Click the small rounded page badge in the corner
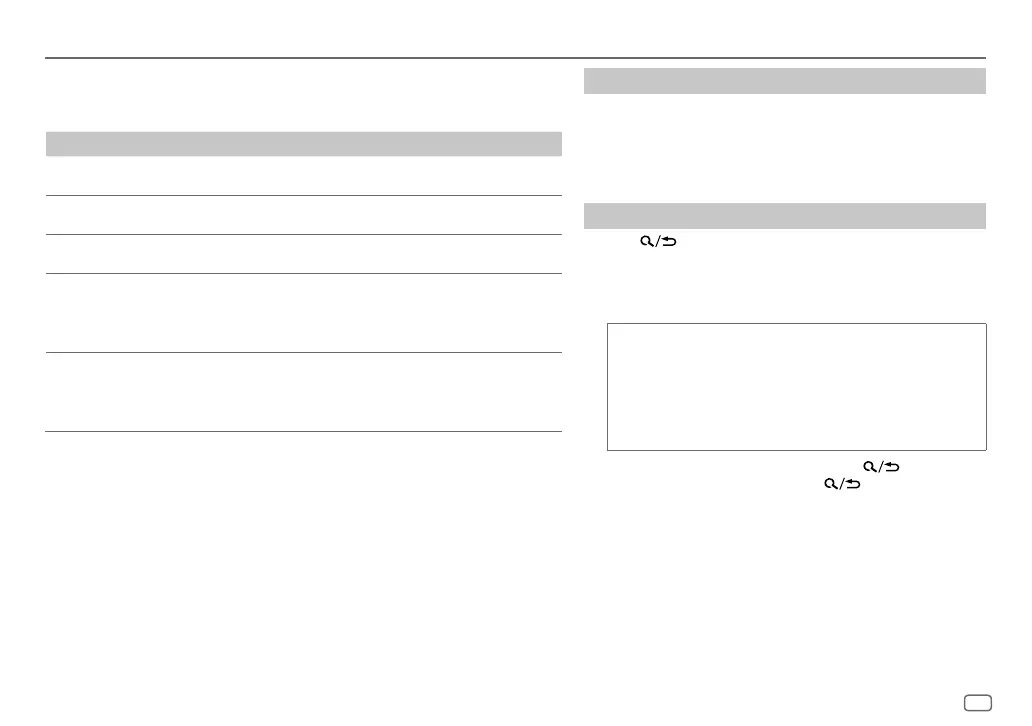 click(x=978, y=703)
